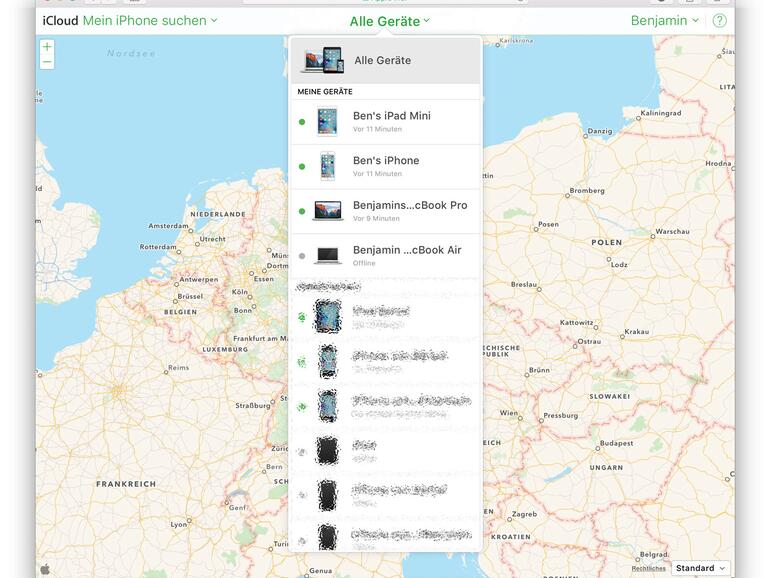Select the offline Benjamin MacBook Air device
This screenshot has width=770, height=578.
(x=385, y=256)
